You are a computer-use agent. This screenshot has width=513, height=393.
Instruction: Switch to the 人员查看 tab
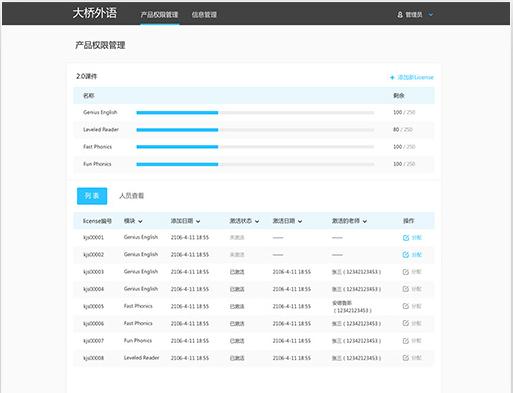(132, 196)
